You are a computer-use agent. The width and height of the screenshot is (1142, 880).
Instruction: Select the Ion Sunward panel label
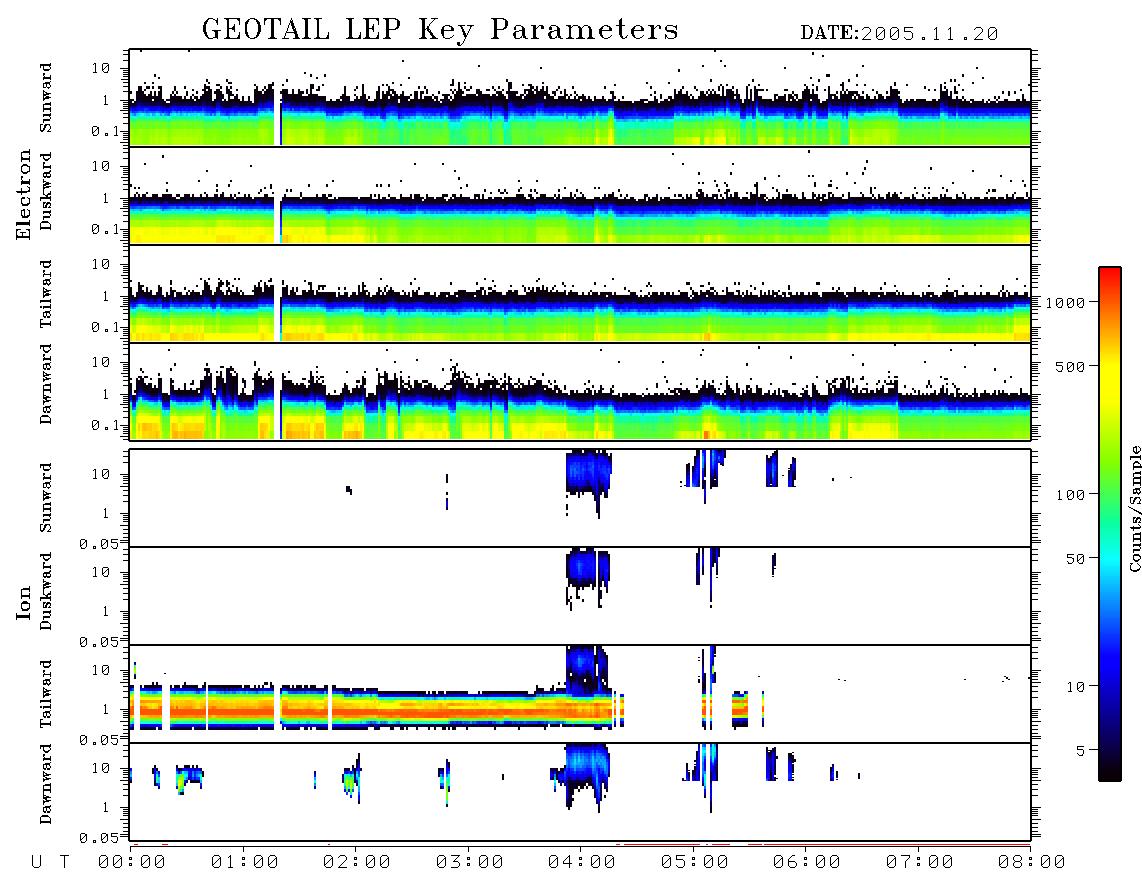46,498
